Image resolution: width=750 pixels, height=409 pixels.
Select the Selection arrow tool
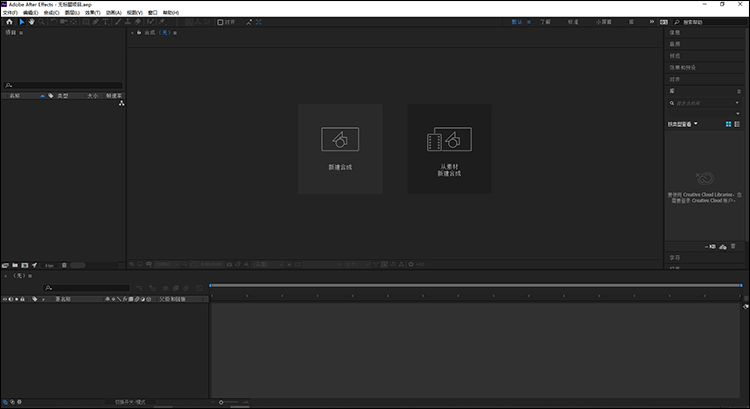22,22
